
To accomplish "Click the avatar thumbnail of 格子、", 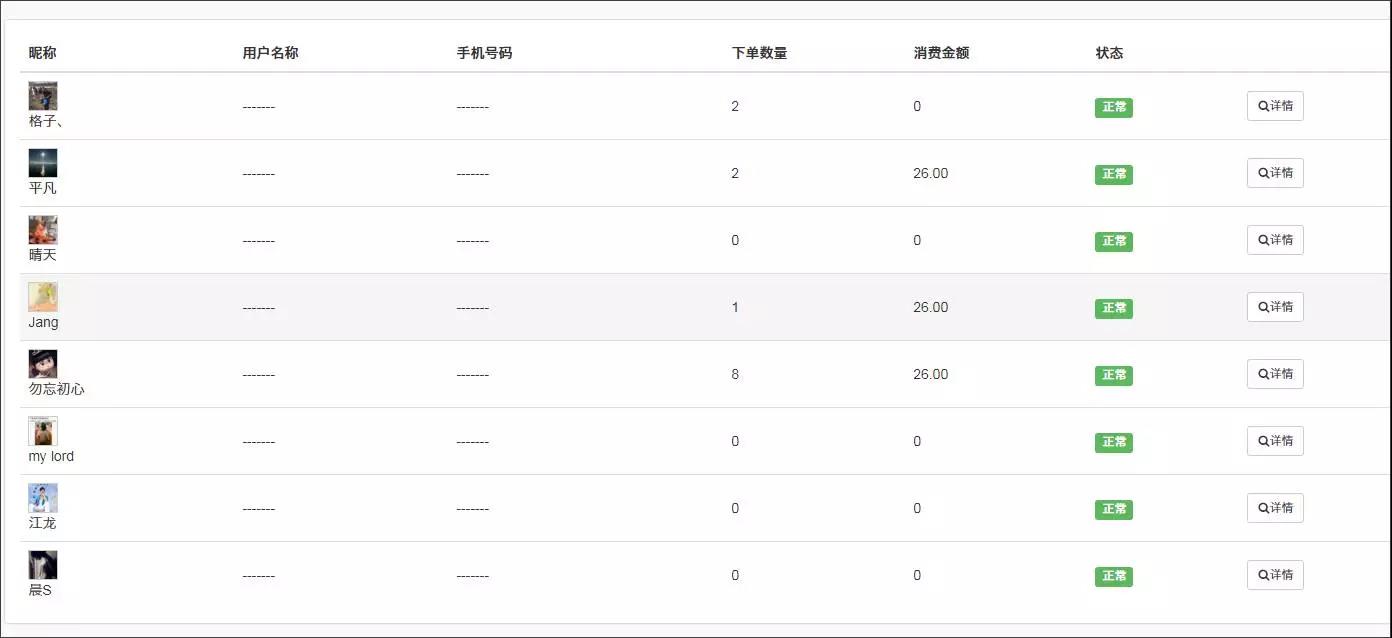I will [43, 96].
